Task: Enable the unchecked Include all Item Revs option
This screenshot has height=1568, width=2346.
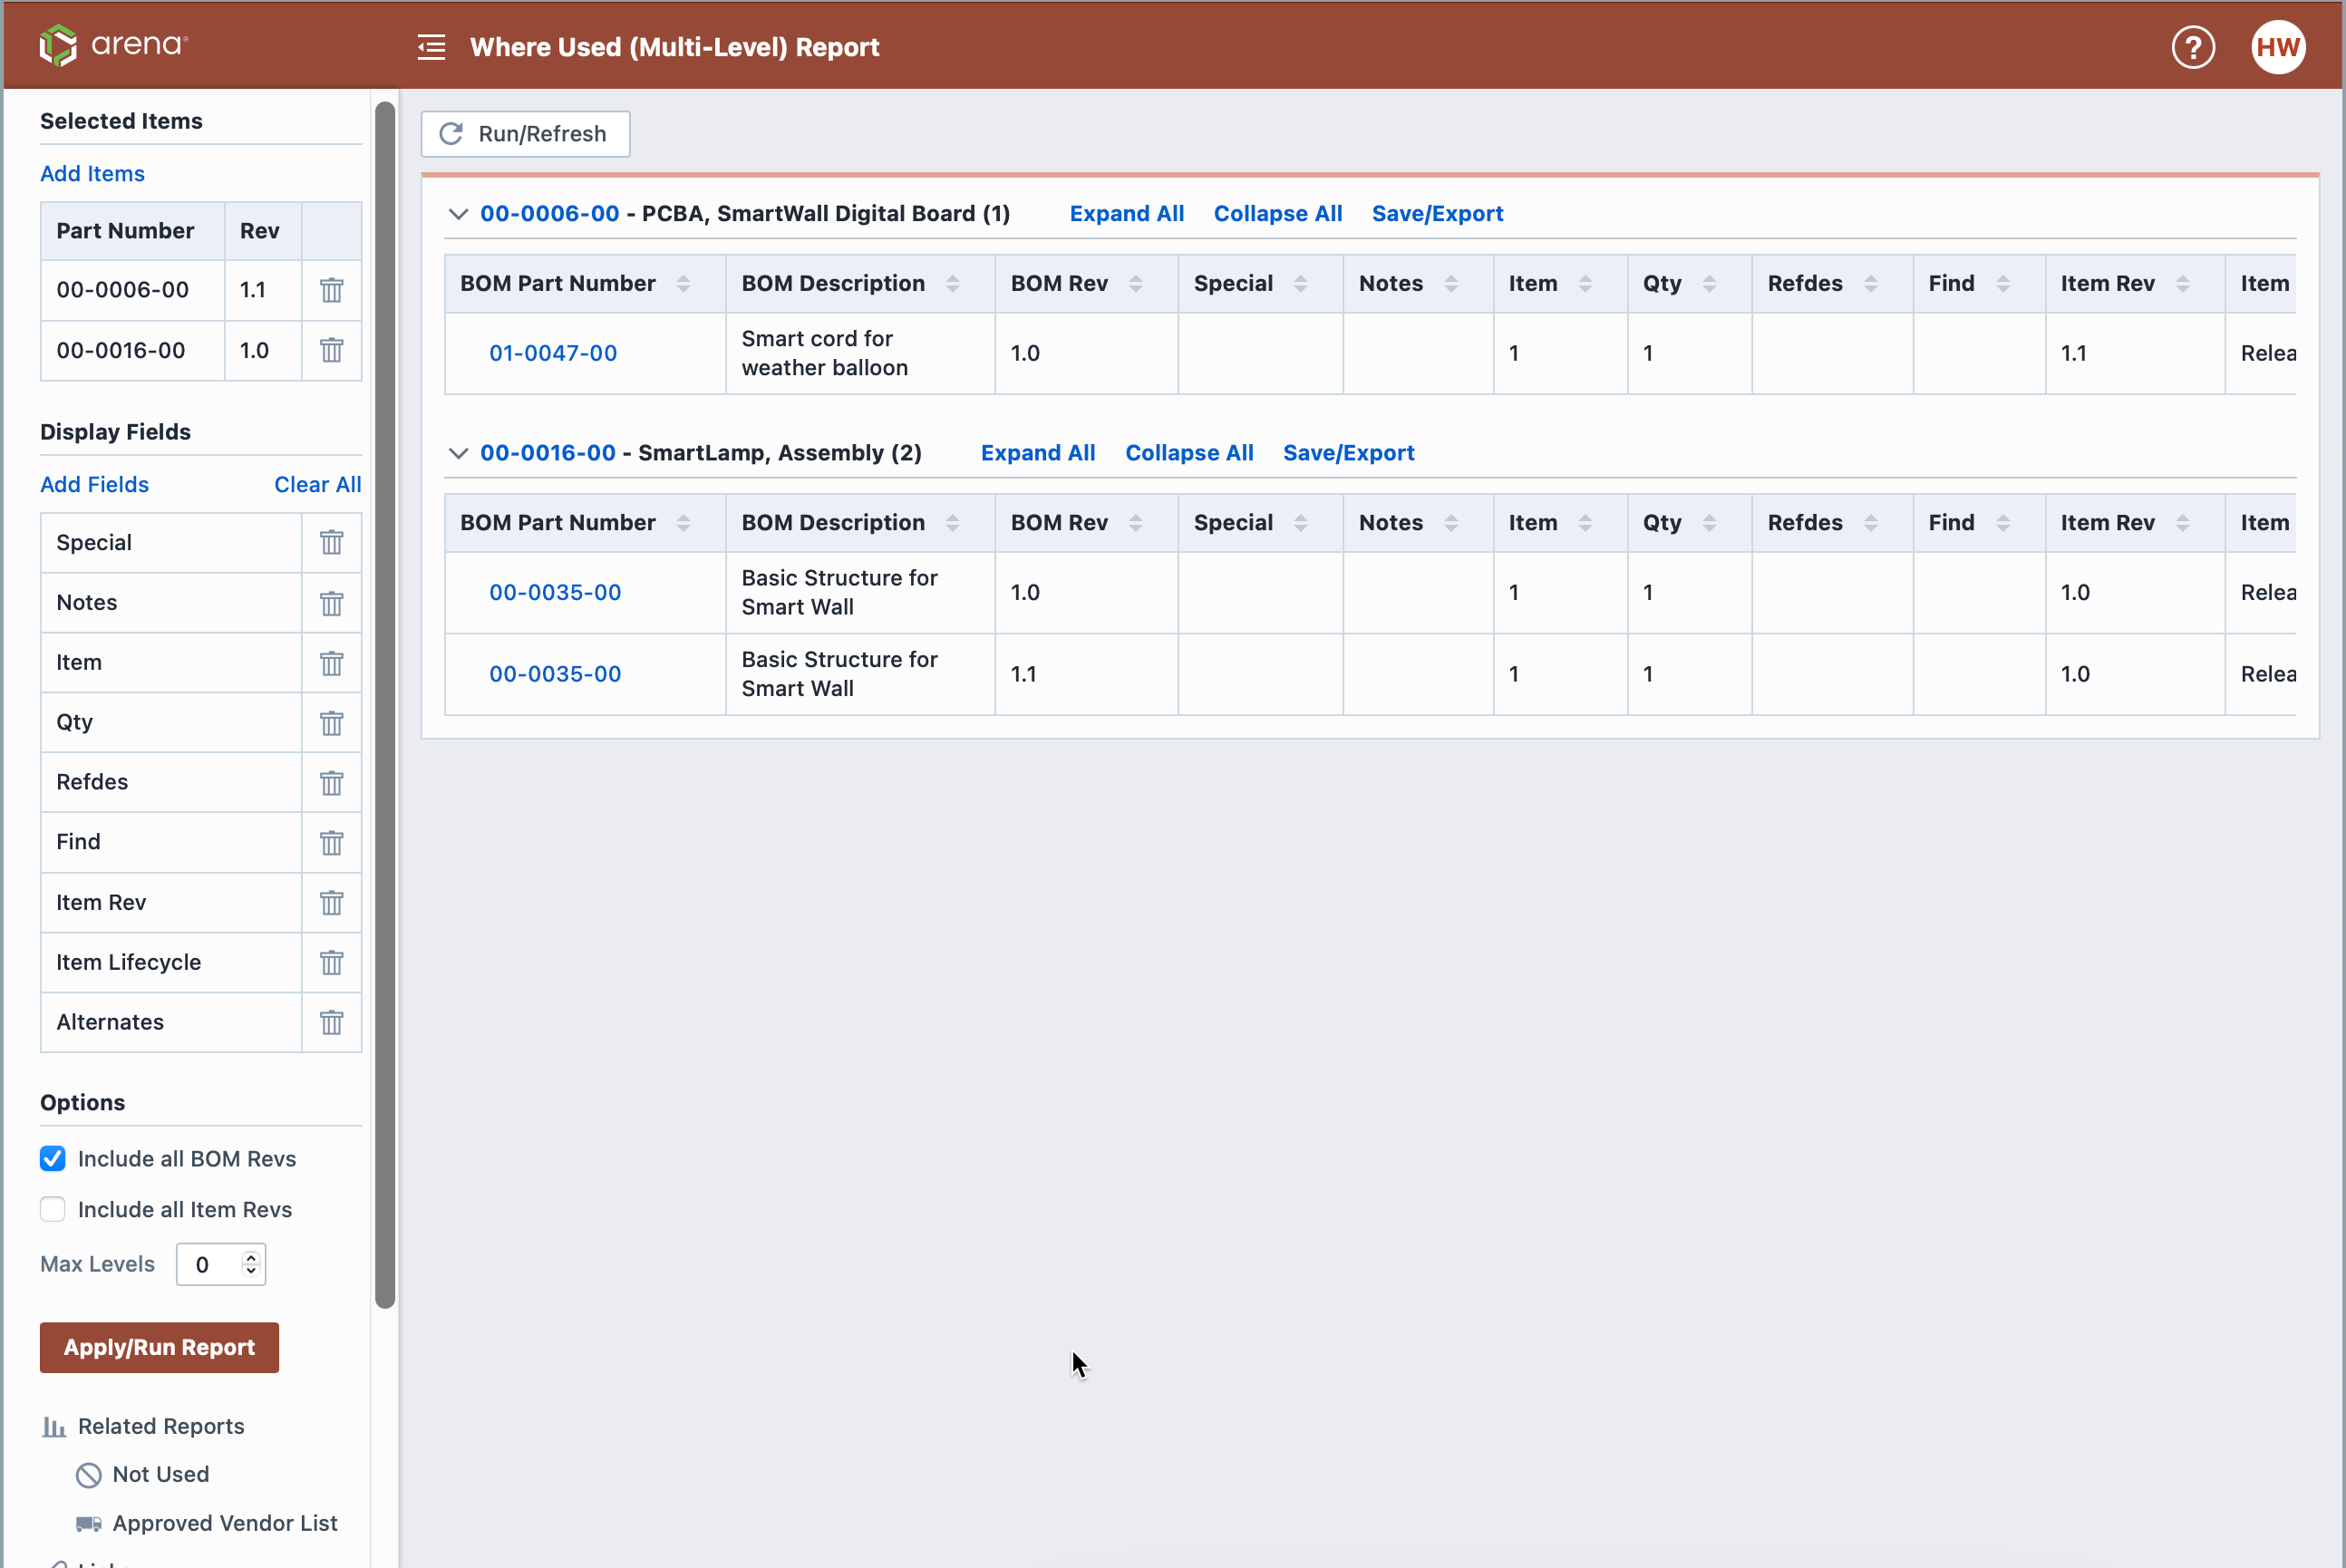Action: [53, 1209]
